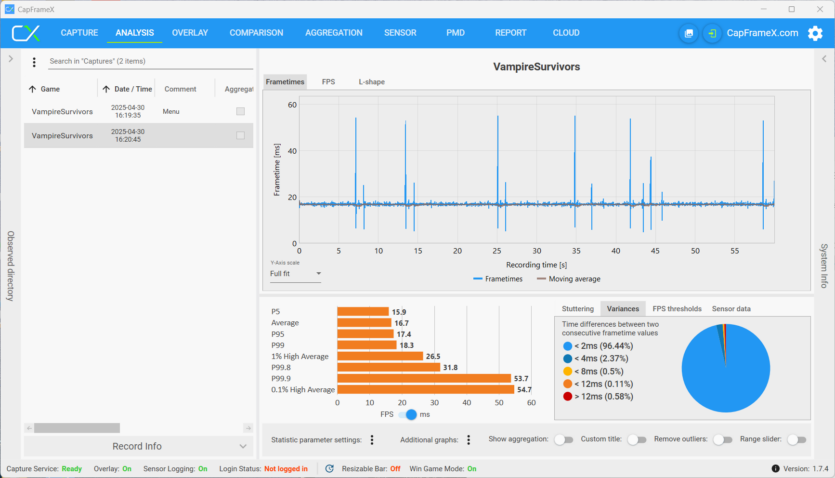Click the login icon next to CapFrameX.com
Image resolution: width=835 pixels, height=478 pixels.
point(712,33)
